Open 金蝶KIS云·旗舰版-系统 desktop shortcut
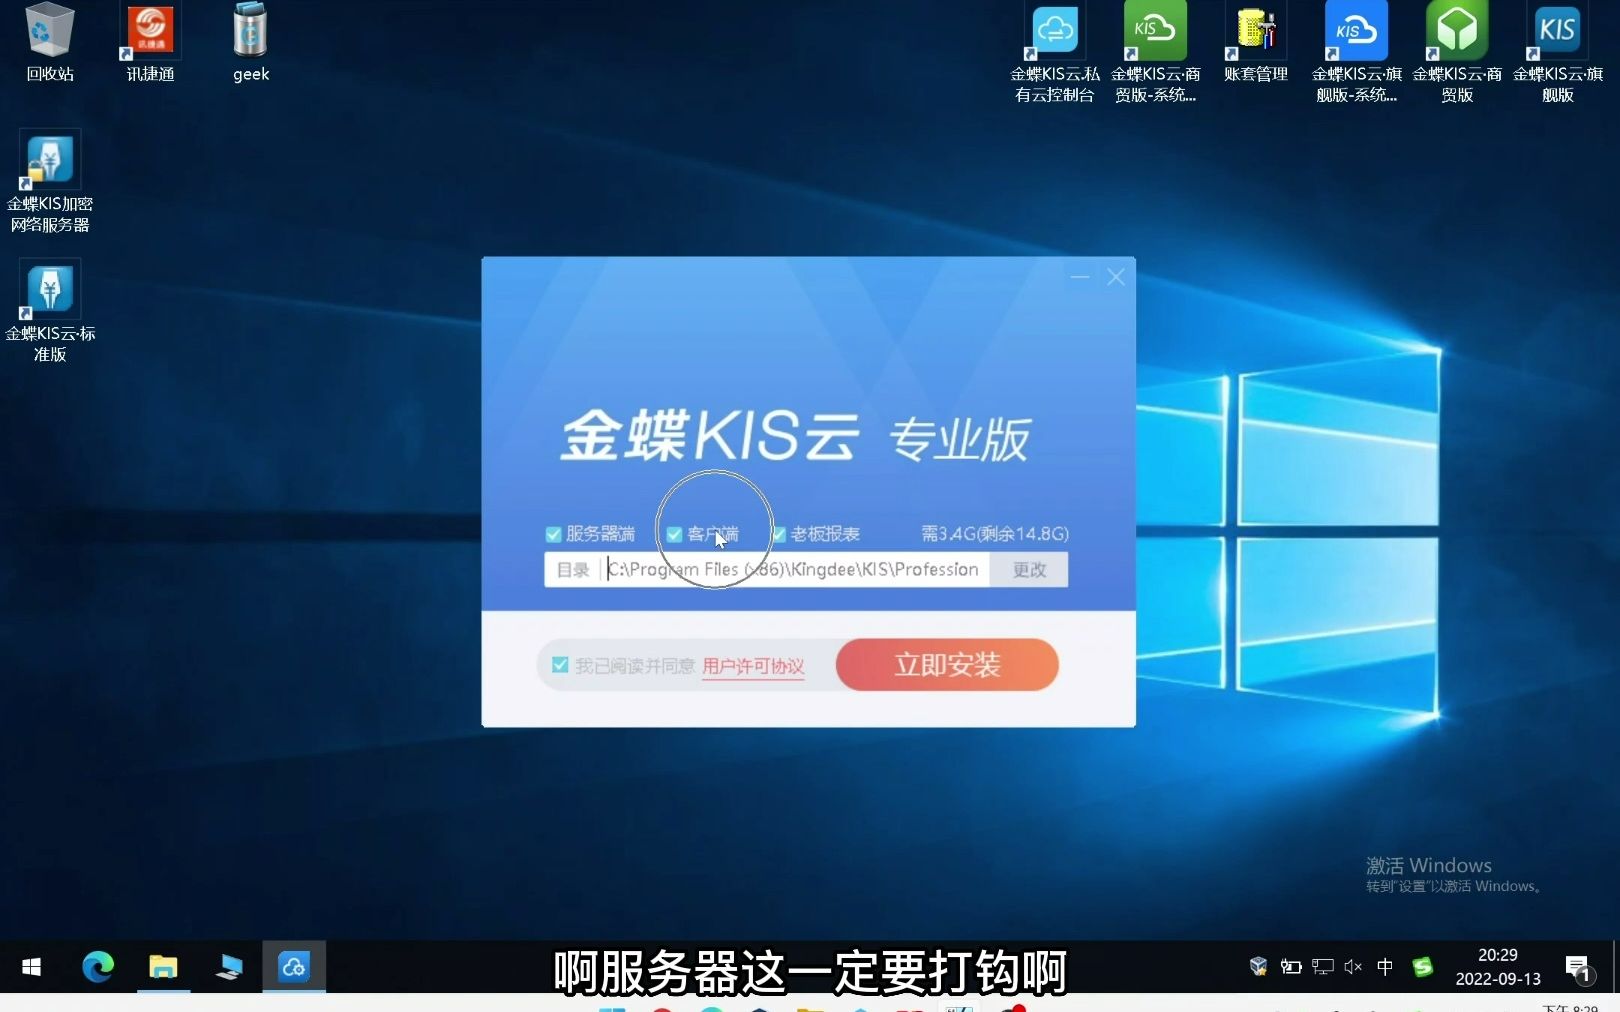The width and height of the screenshot is (1620, 1012). point(1357,52)
